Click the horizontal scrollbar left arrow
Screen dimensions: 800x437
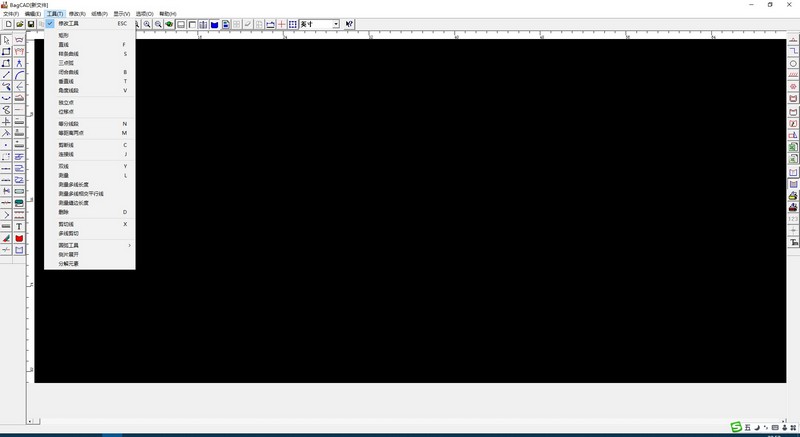[29, 421]
